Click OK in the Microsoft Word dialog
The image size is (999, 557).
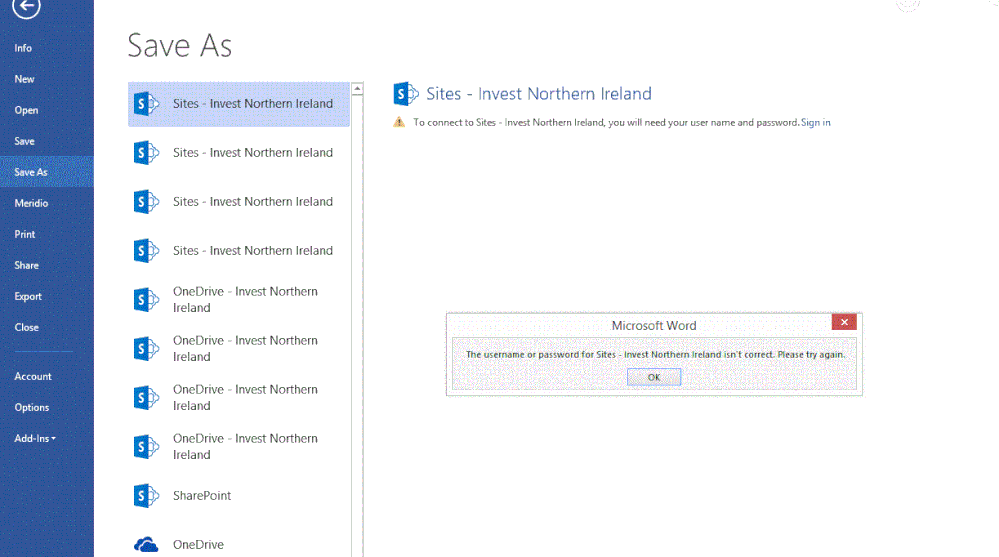(654, 377)
